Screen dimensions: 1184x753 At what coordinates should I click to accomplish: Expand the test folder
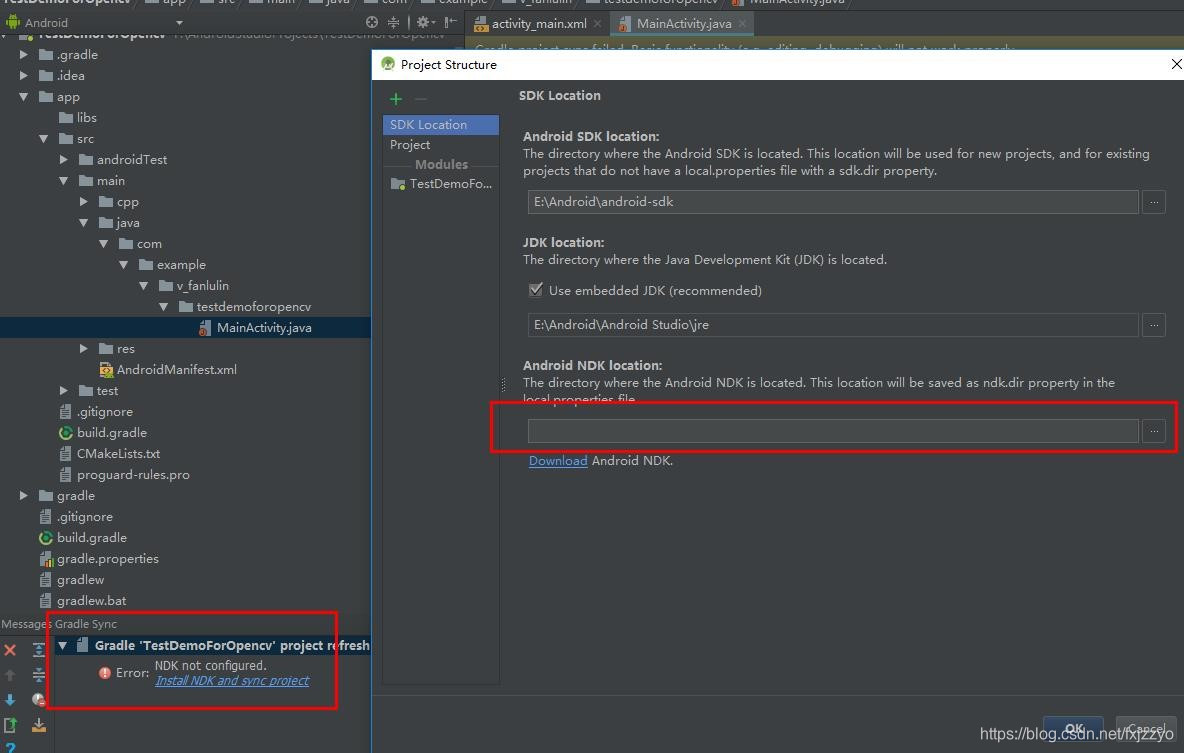click(63, 390)
